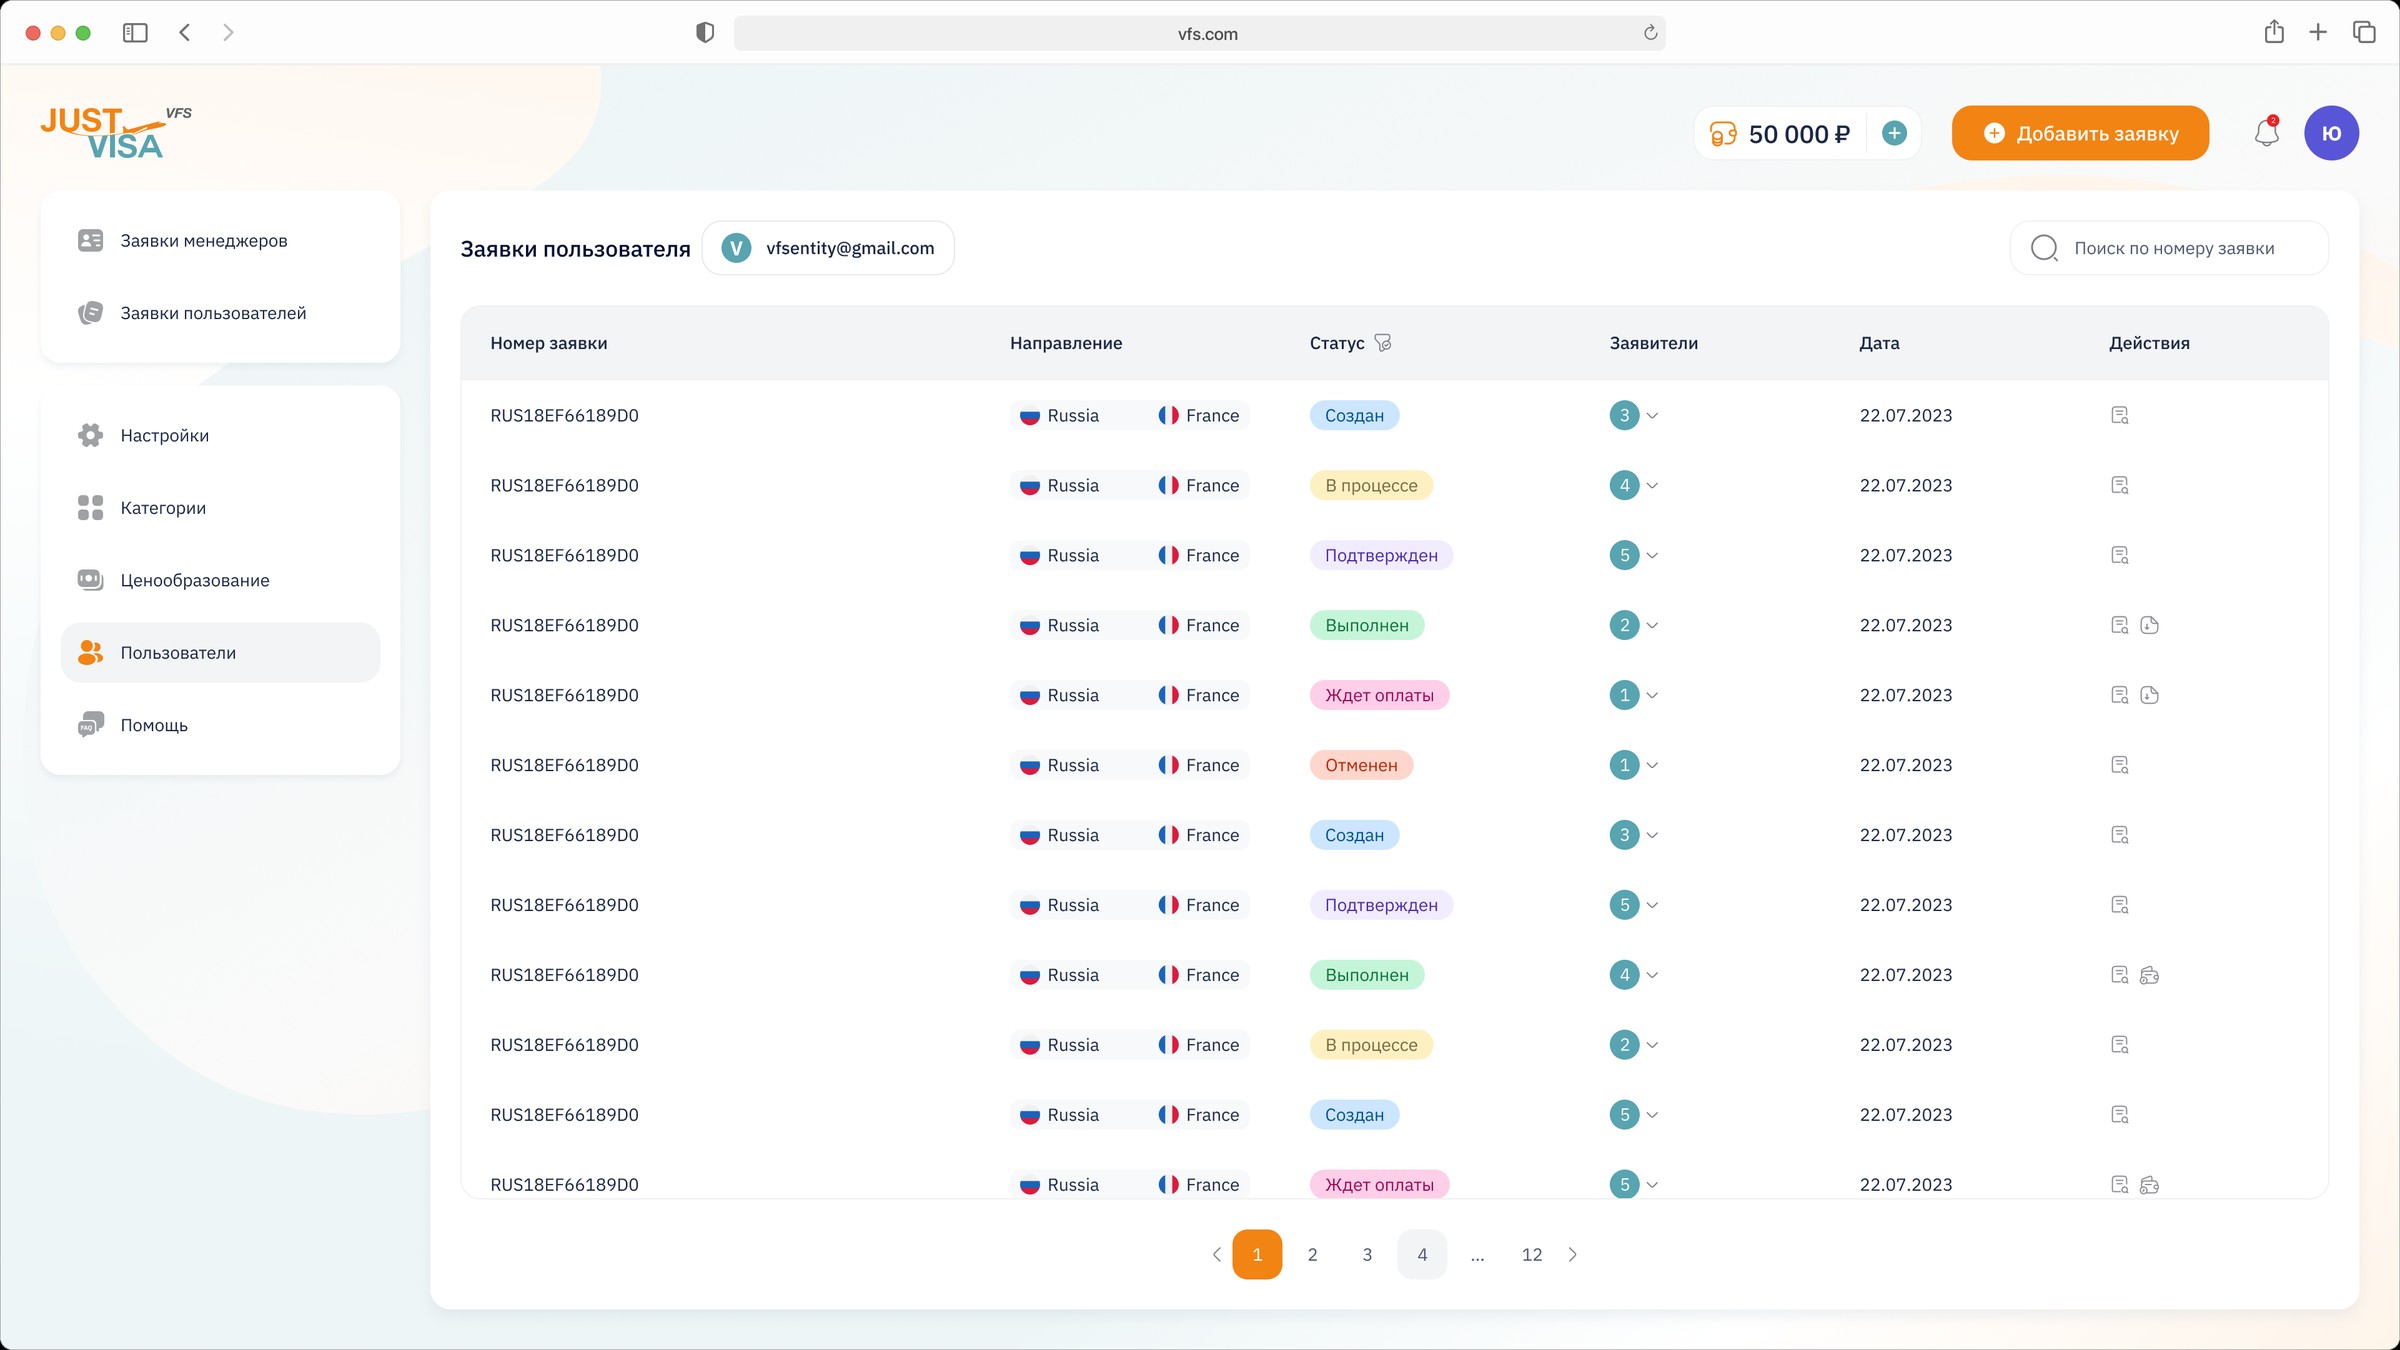Click the vfs.com address bar
Image resolution: width=2400 pixels, height=1350 pixels.
1199,33
